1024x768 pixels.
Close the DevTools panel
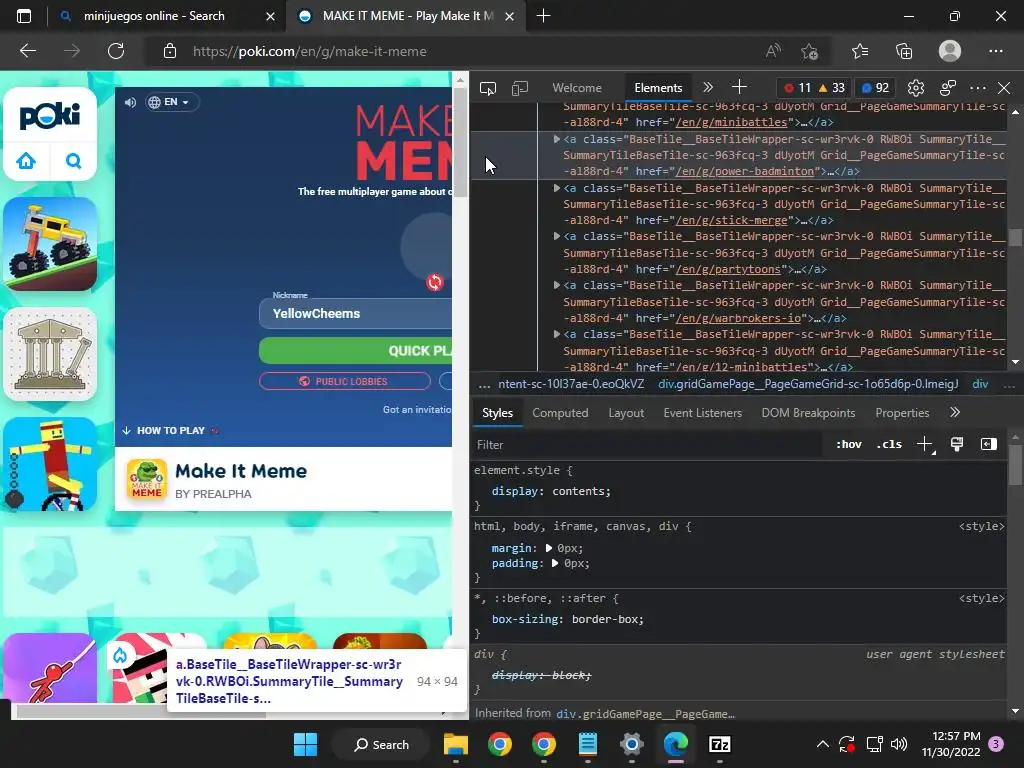click(1004, 88)
